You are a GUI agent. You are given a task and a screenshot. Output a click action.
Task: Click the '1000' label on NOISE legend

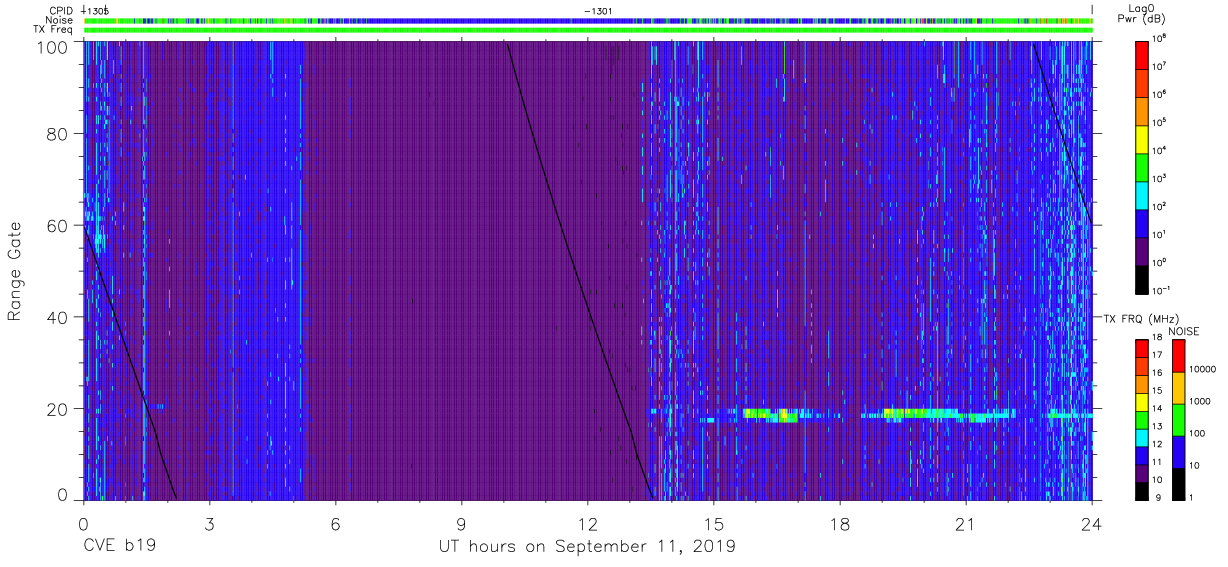tap(1200, 402)
